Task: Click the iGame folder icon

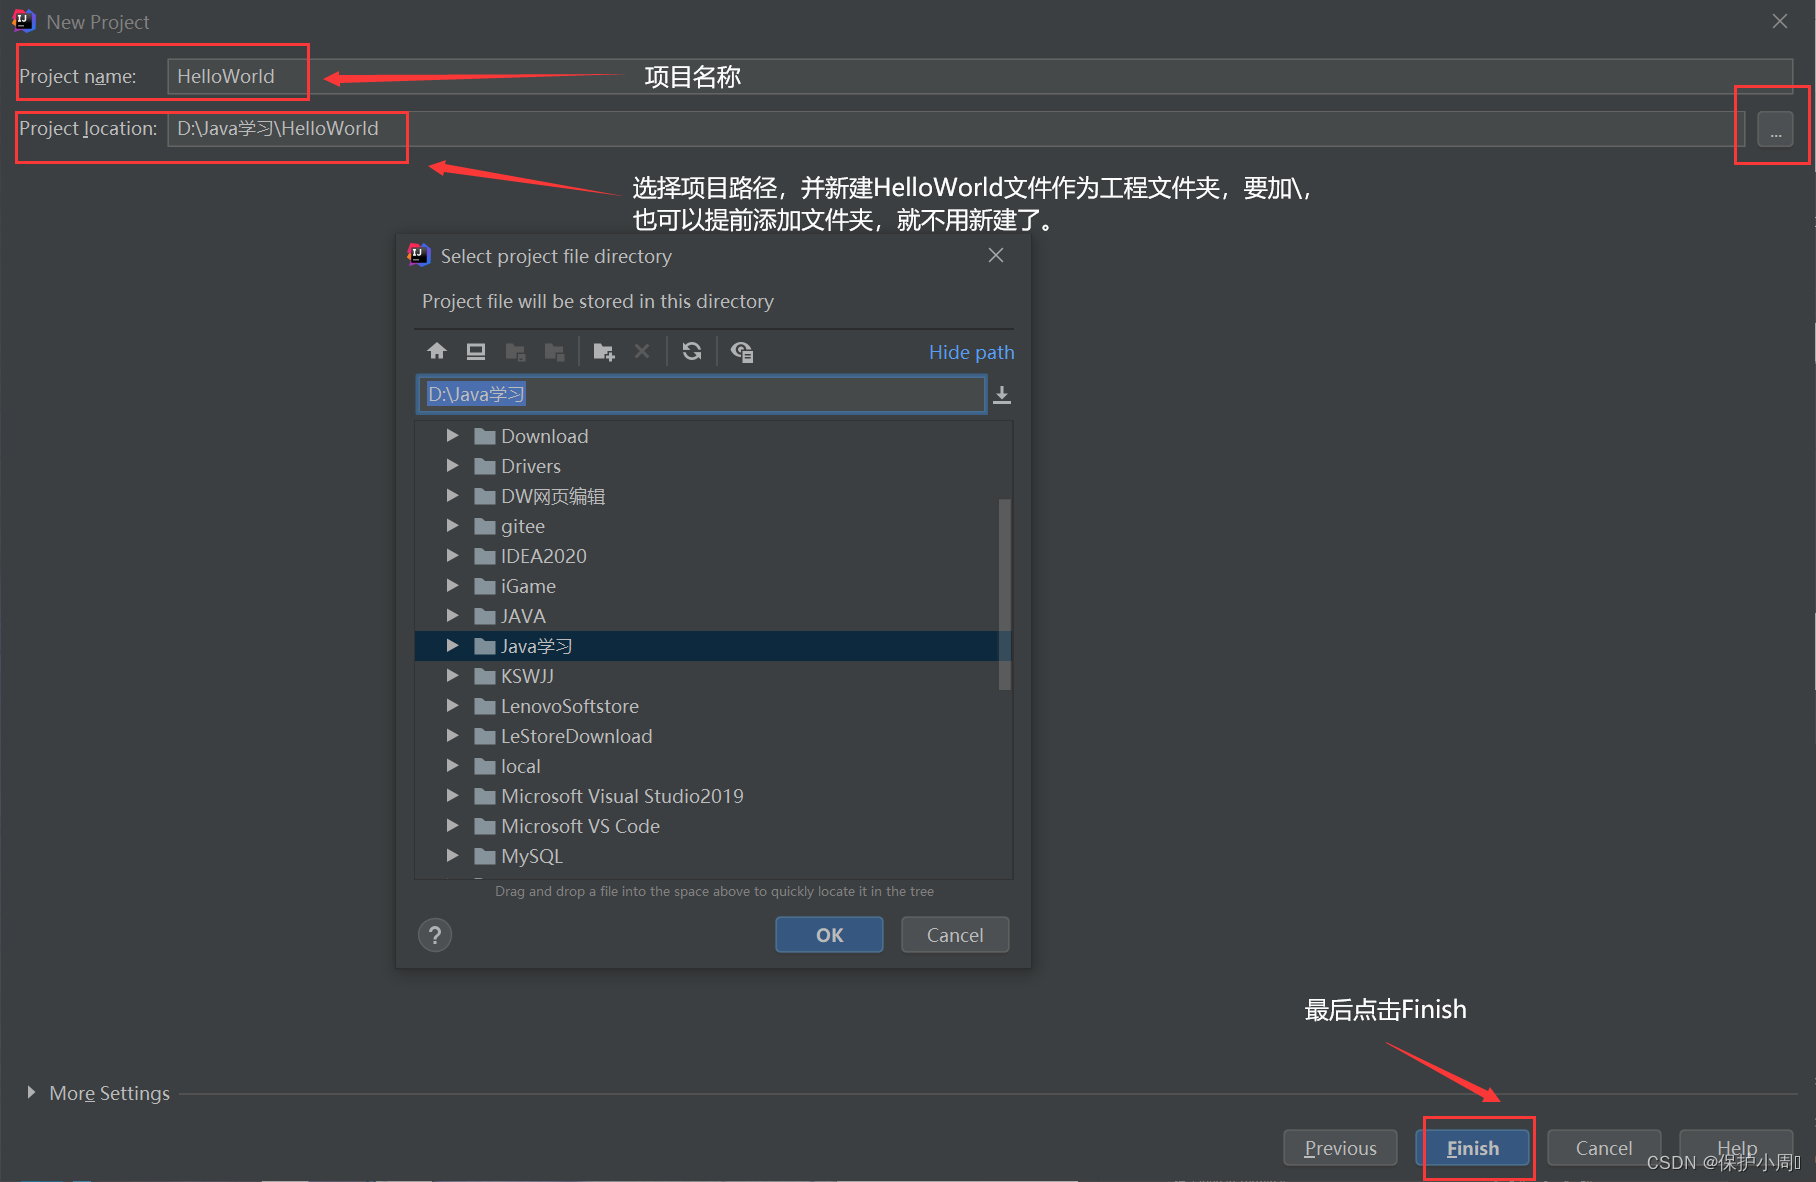Action: [485, 586]
